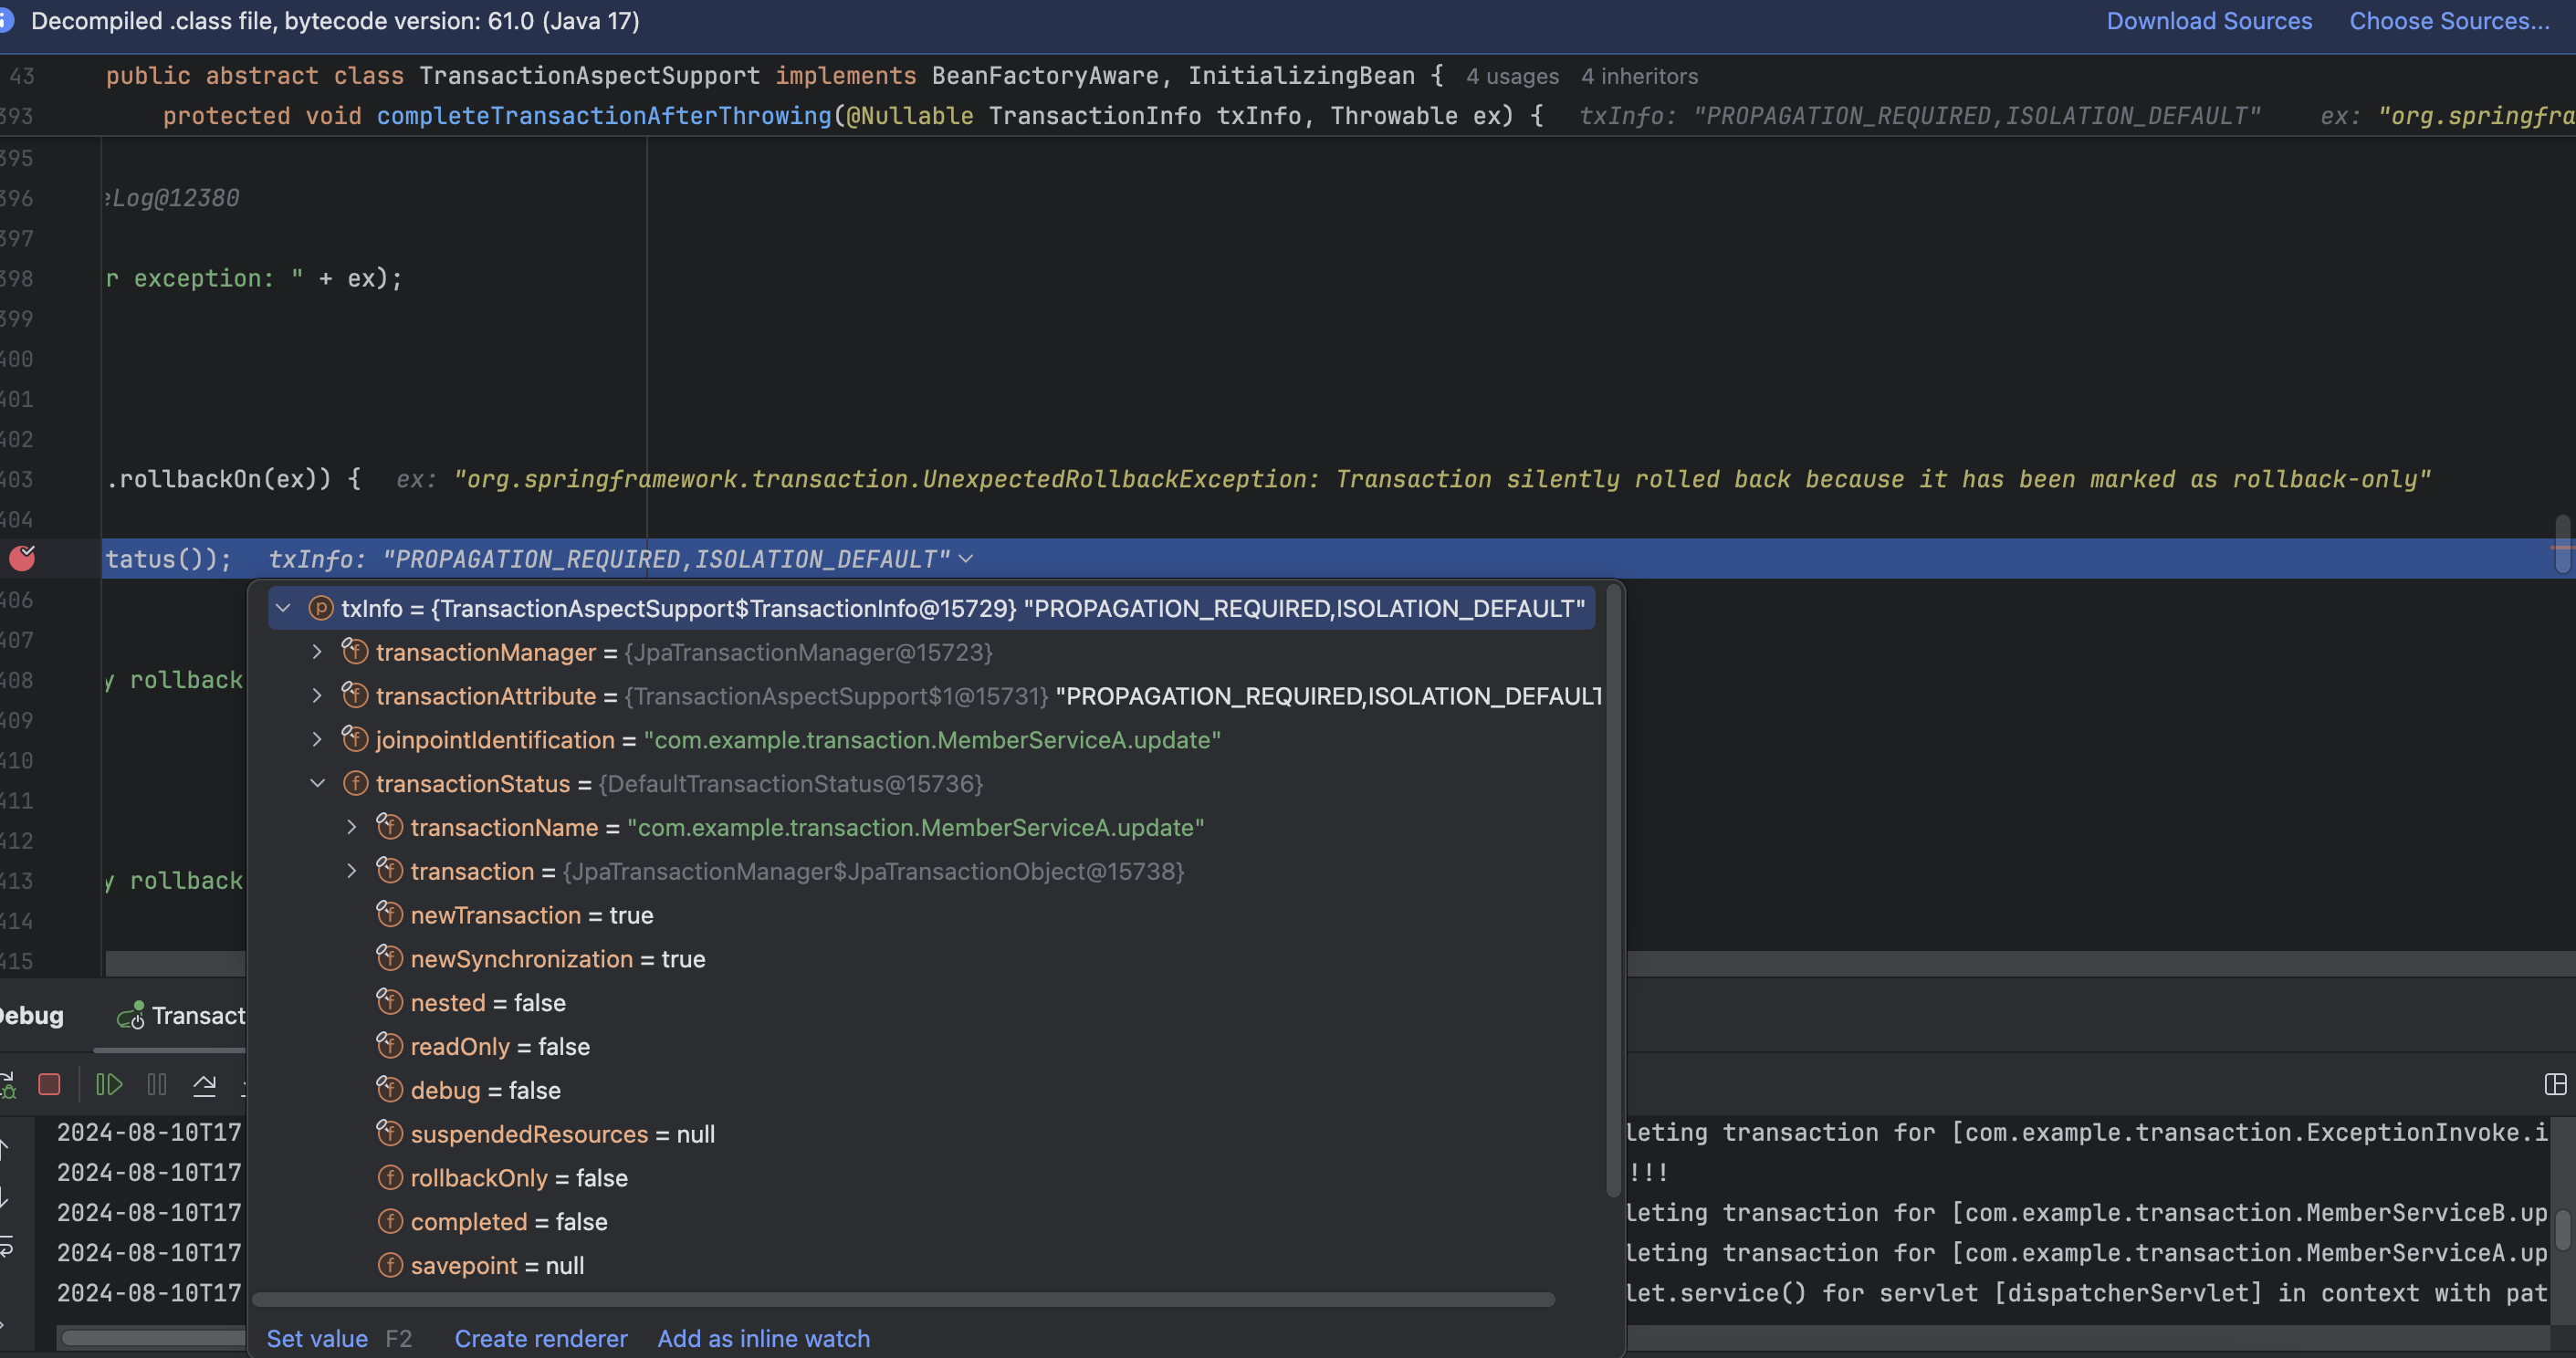Click the Rerun debug bug icon
The image size is (2576, 1358).
(6, 1084)
